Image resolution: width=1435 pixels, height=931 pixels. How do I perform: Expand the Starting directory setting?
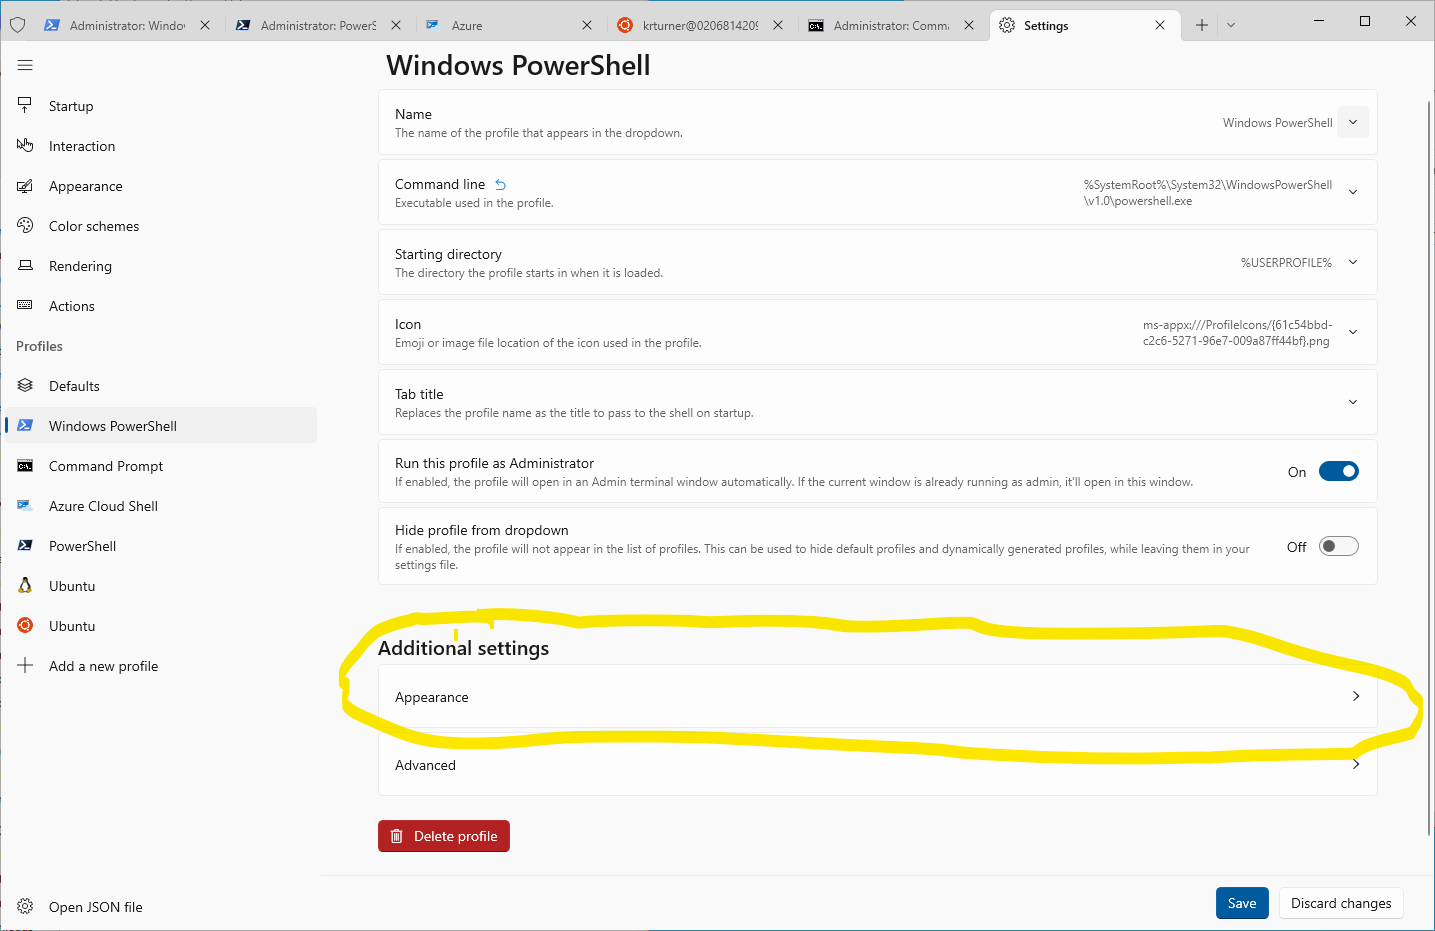(x=1353, y=262)
